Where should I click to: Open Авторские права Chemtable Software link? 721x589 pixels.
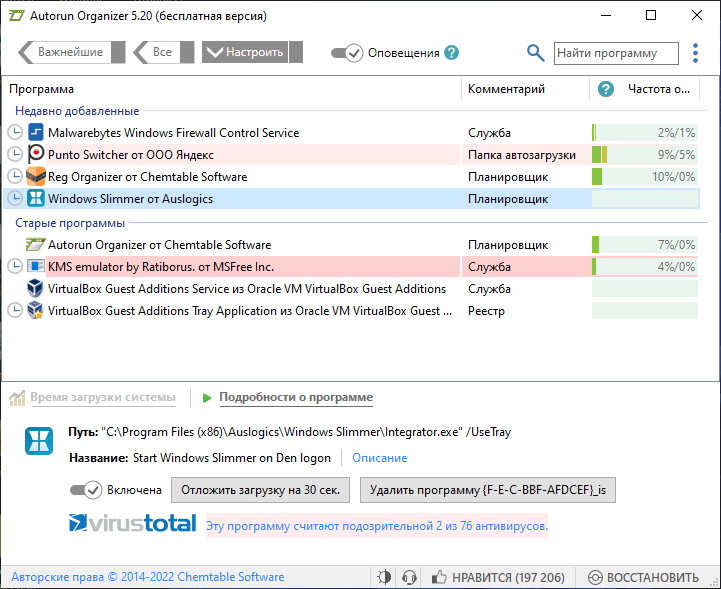pyautogui.click(x=148, y=577)
